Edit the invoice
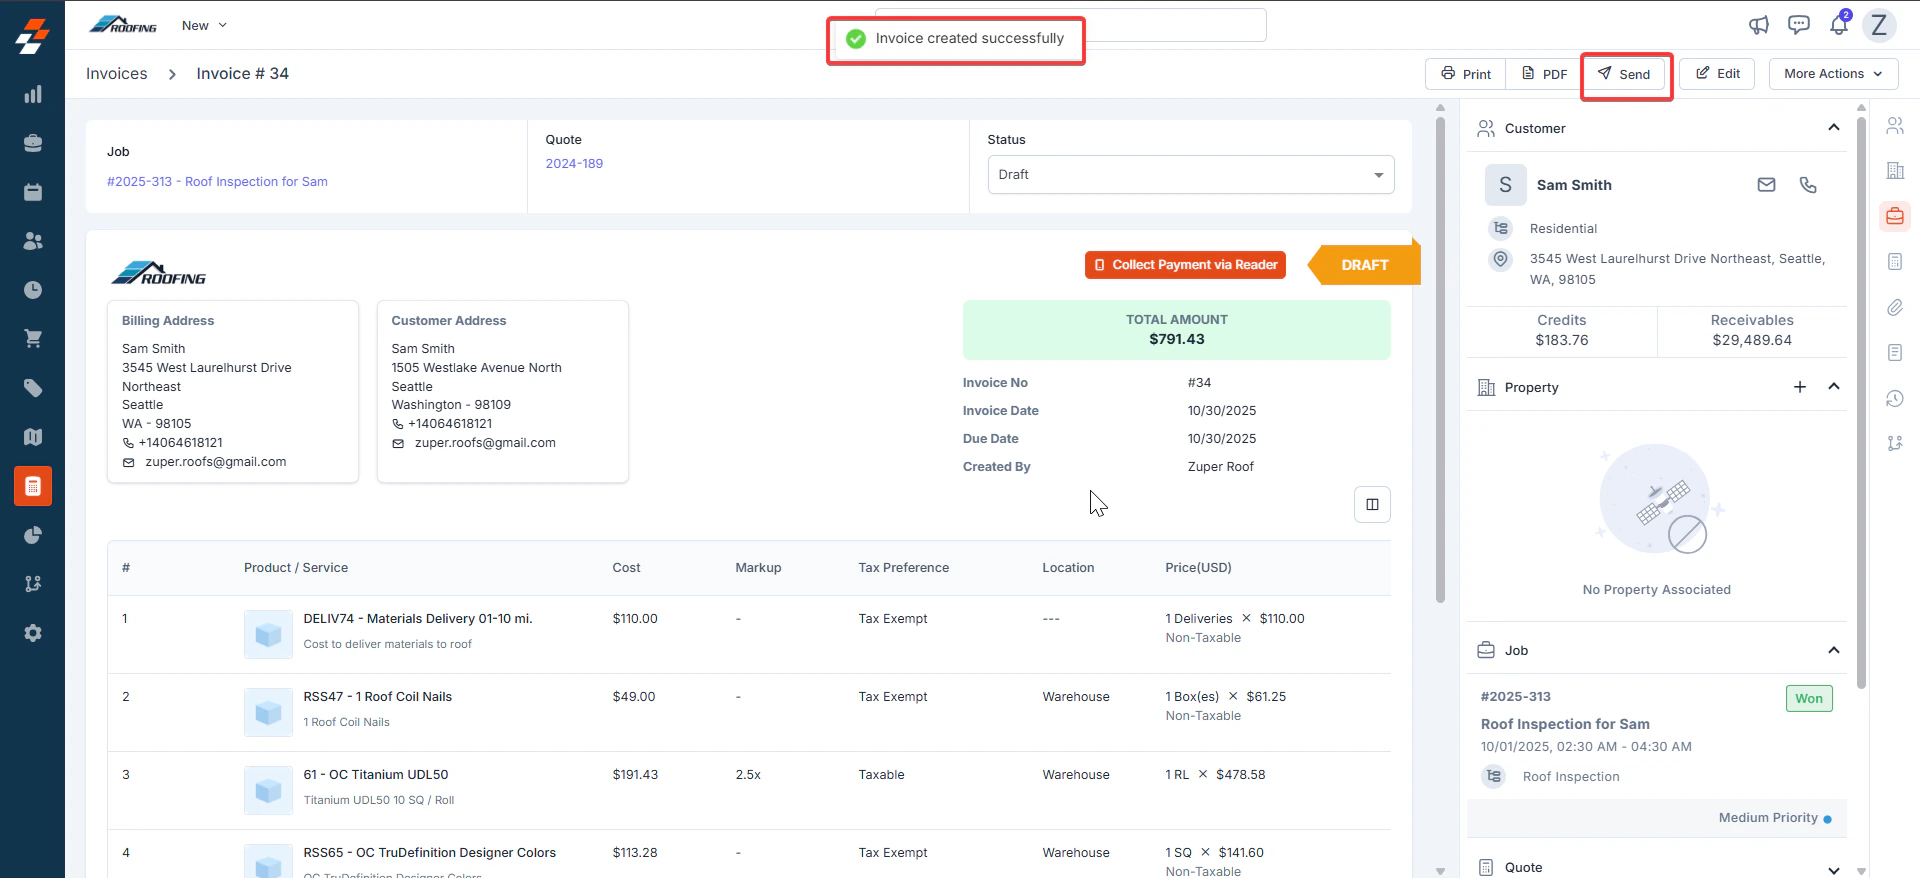Viewport: 1920px width, 878px height. click(x=1717, y=74)
